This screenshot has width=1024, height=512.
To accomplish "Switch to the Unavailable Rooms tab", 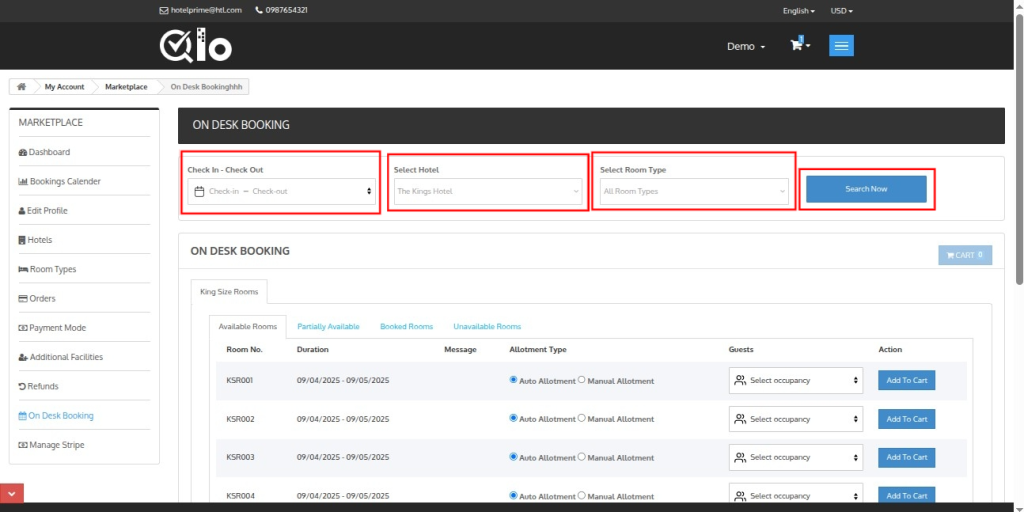I will coord(487,327).
